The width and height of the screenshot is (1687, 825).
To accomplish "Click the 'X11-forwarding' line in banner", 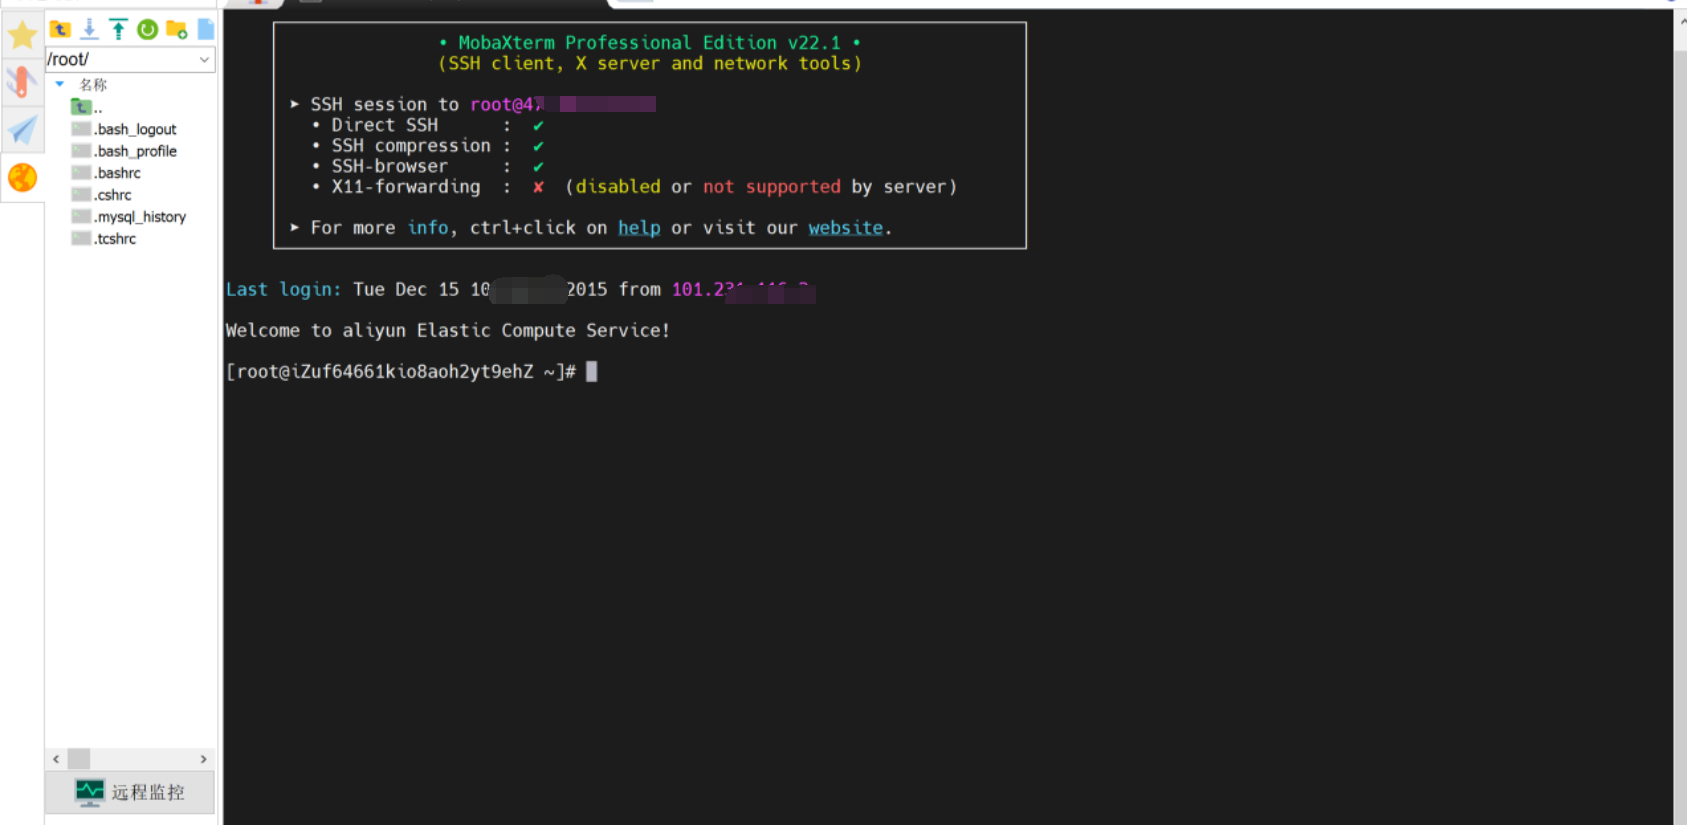I will pyautogui.click(x=634, y=187).
